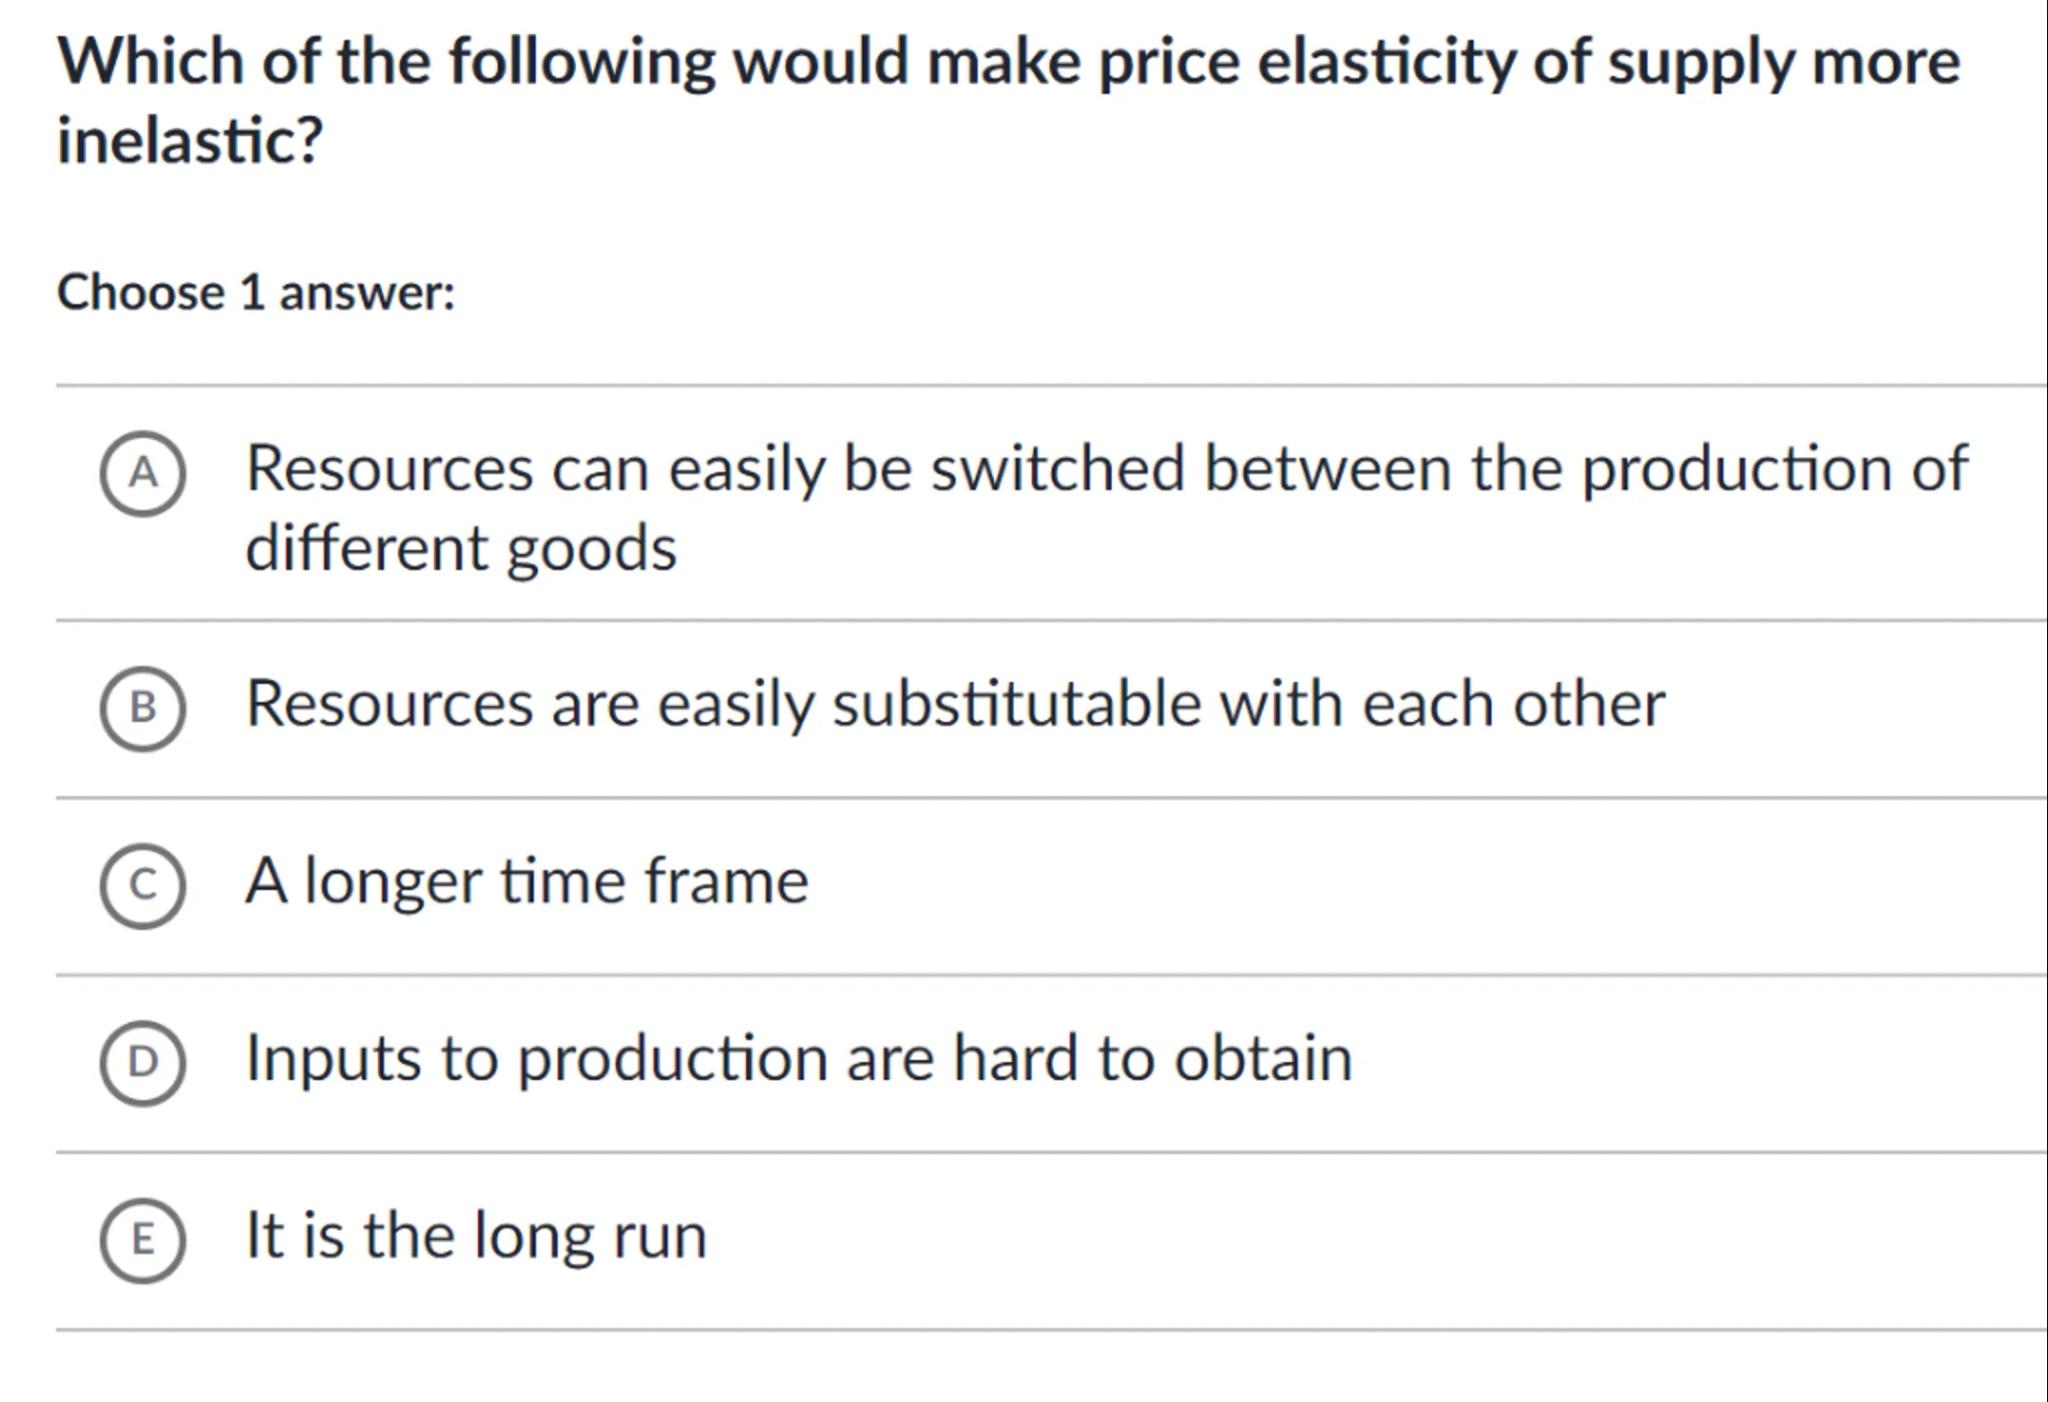Pick the "A longer time frame" answer
The height and width of the screenshot is (1402, 2048).
(527, 881)
